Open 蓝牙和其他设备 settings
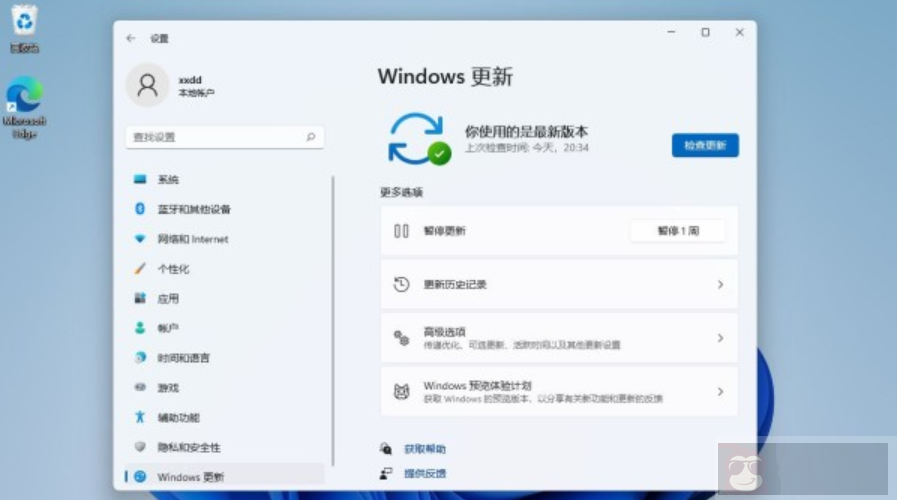The image size is (898, 500). (x=223, y=210)
